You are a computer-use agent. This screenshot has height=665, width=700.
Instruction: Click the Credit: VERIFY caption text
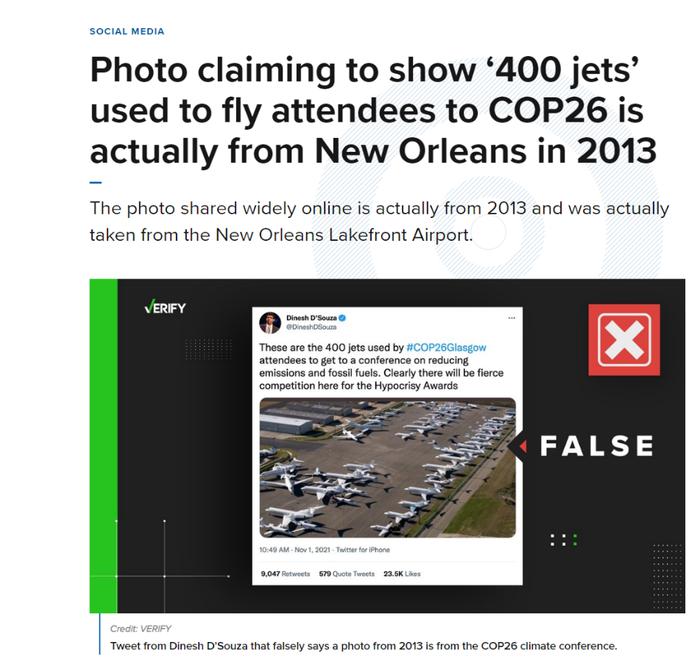[140, 628]
